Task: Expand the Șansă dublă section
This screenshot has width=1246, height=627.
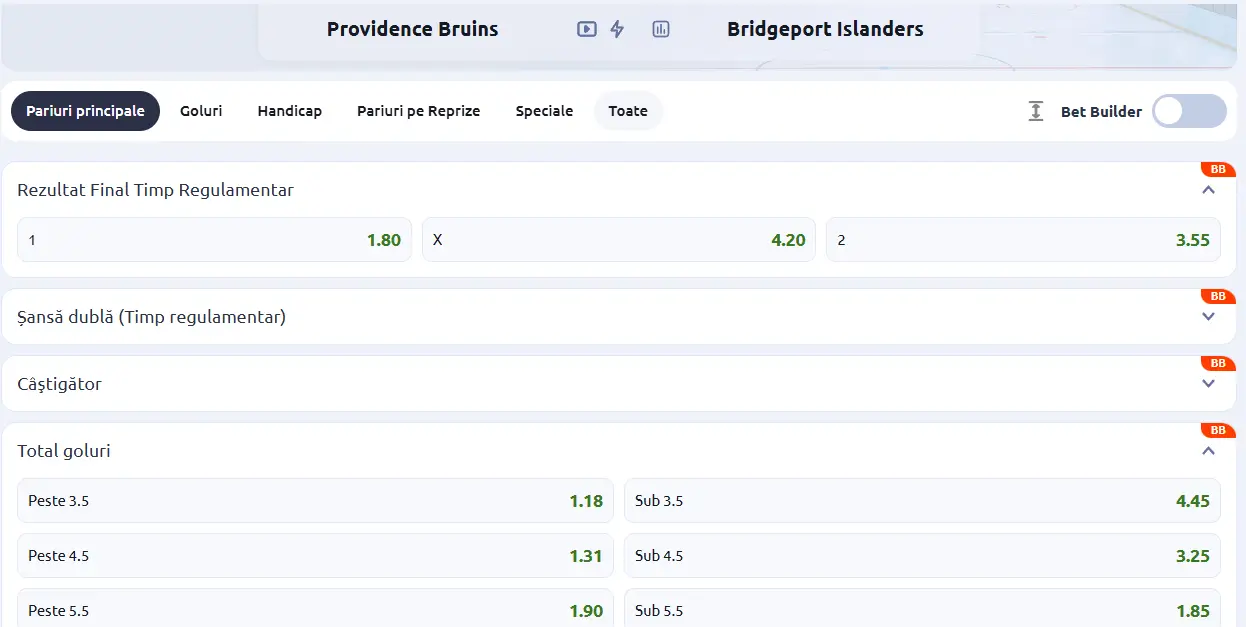Action: click(1206, 317)
